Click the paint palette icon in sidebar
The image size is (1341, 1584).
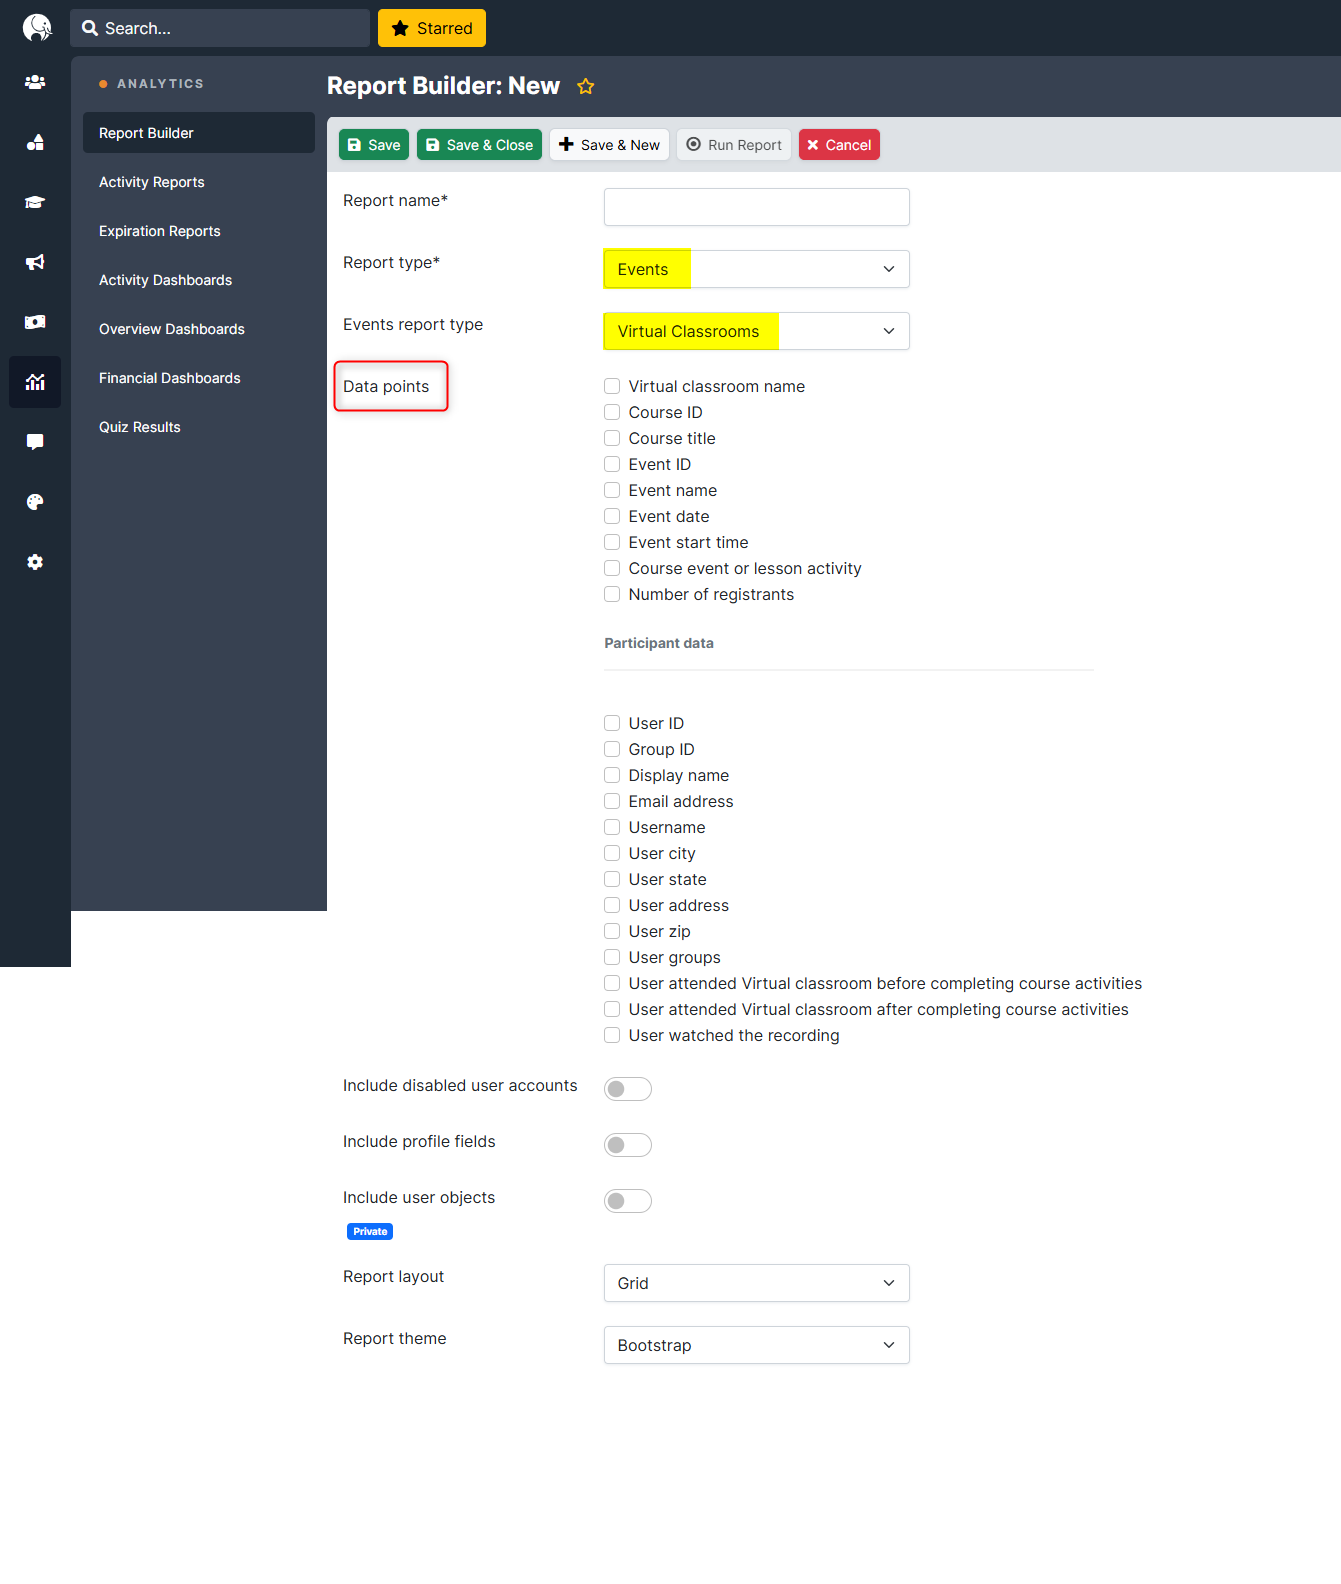(x=35, y=502)
